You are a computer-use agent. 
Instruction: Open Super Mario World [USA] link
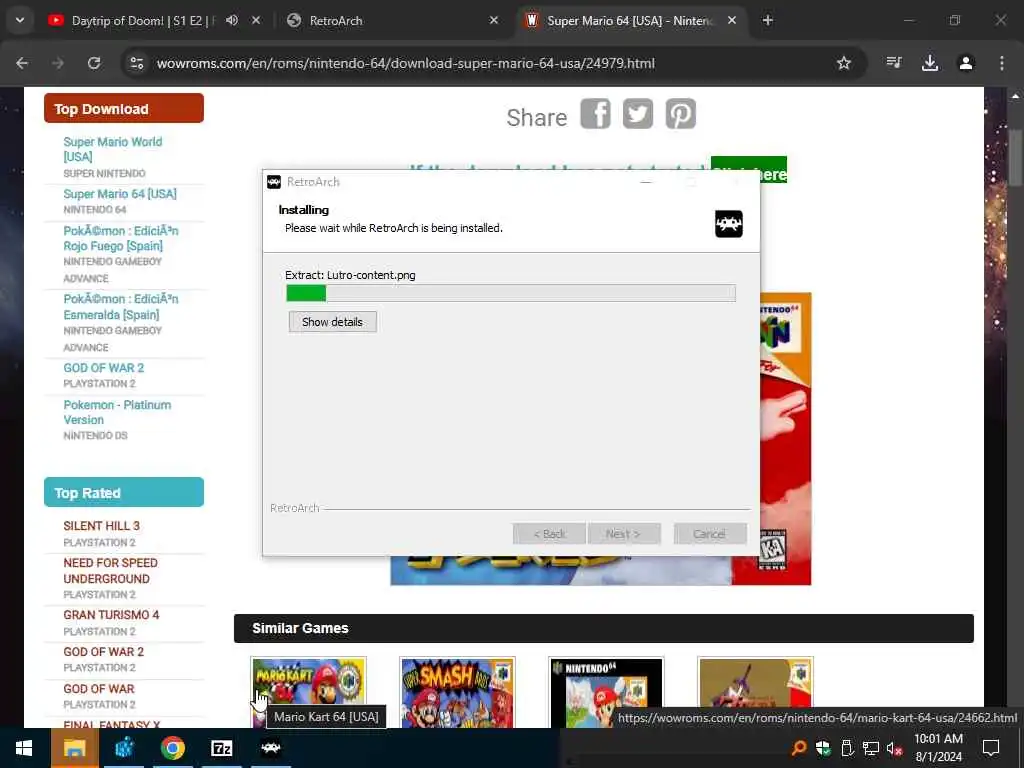click(112, 149)
